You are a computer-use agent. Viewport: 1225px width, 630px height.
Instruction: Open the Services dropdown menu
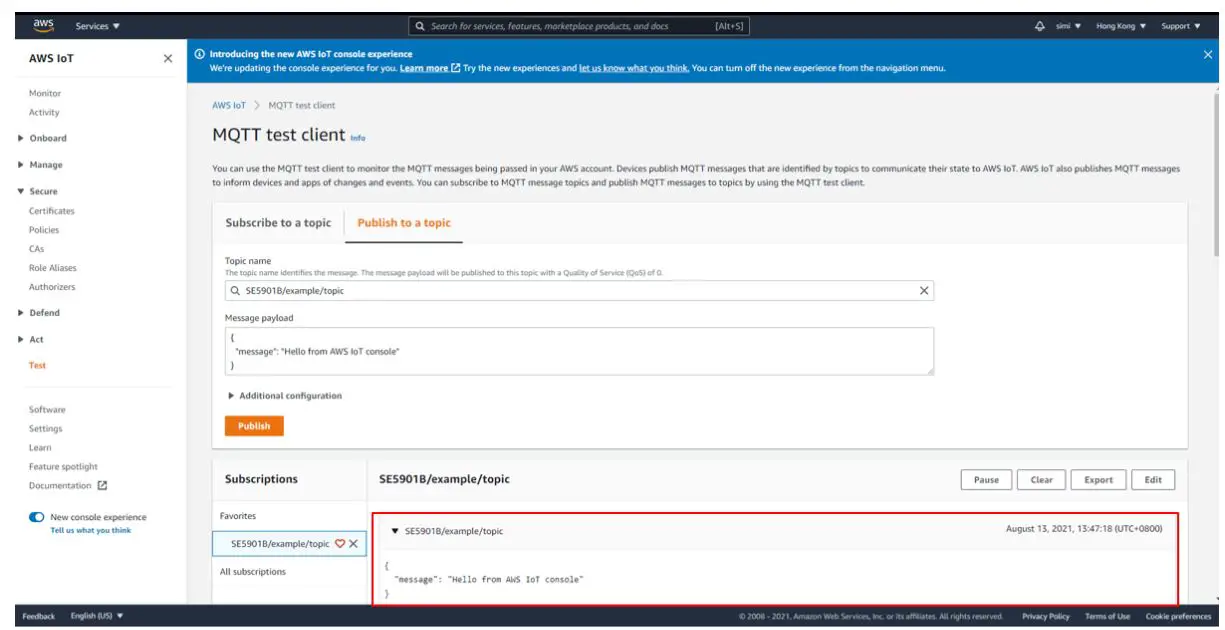[x=98, y=26]
